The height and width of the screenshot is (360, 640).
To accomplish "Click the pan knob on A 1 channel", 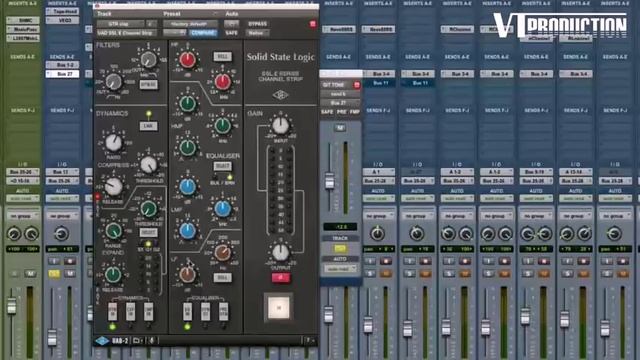I will click(x=378, y=233).
